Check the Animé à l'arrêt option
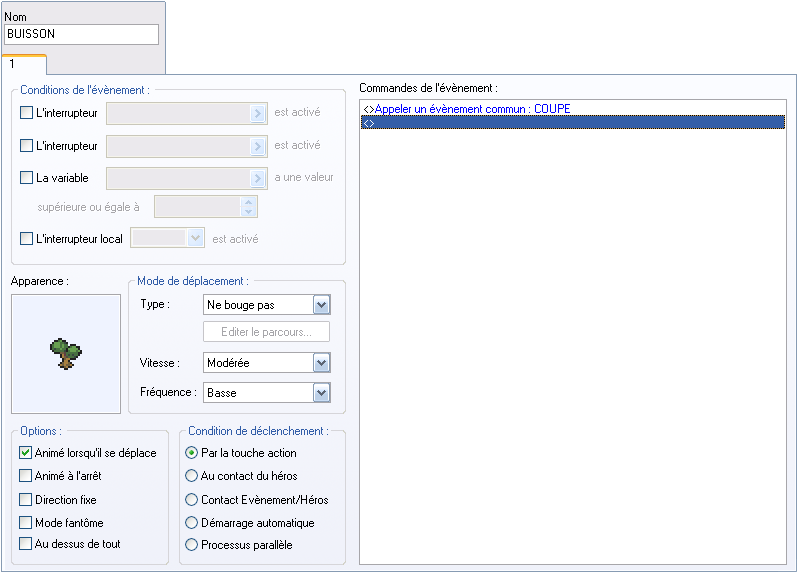The width and height of the screenshot is (799, 574). click(x=25, y=475)
